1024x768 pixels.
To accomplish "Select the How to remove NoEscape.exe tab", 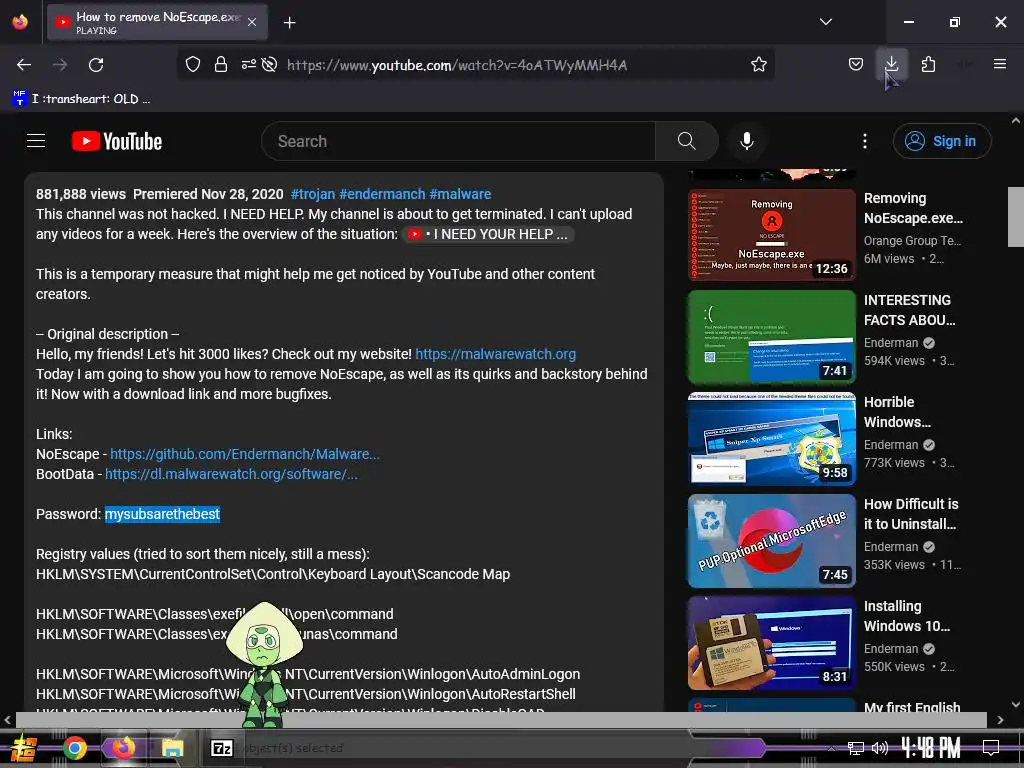I will [x=157, y=22].
